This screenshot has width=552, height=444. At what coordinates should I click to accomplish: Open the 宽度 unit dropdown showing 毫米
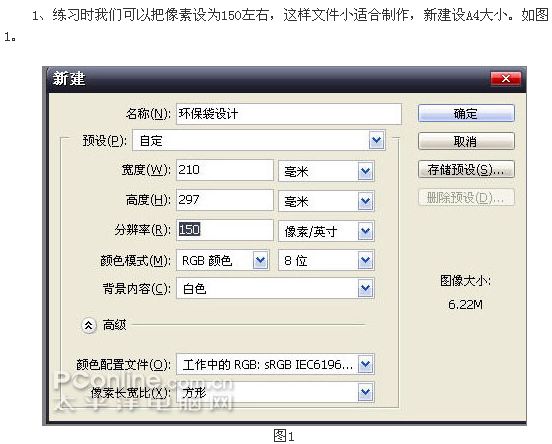[326, 171]
